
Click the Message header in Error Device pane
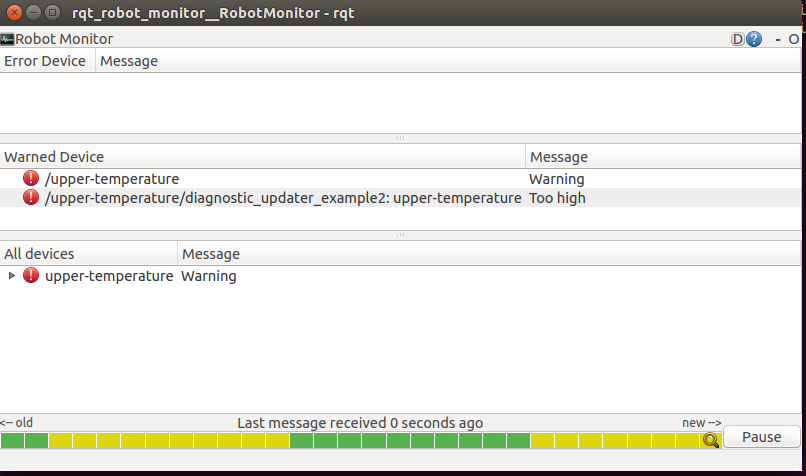tap(448, 61)
